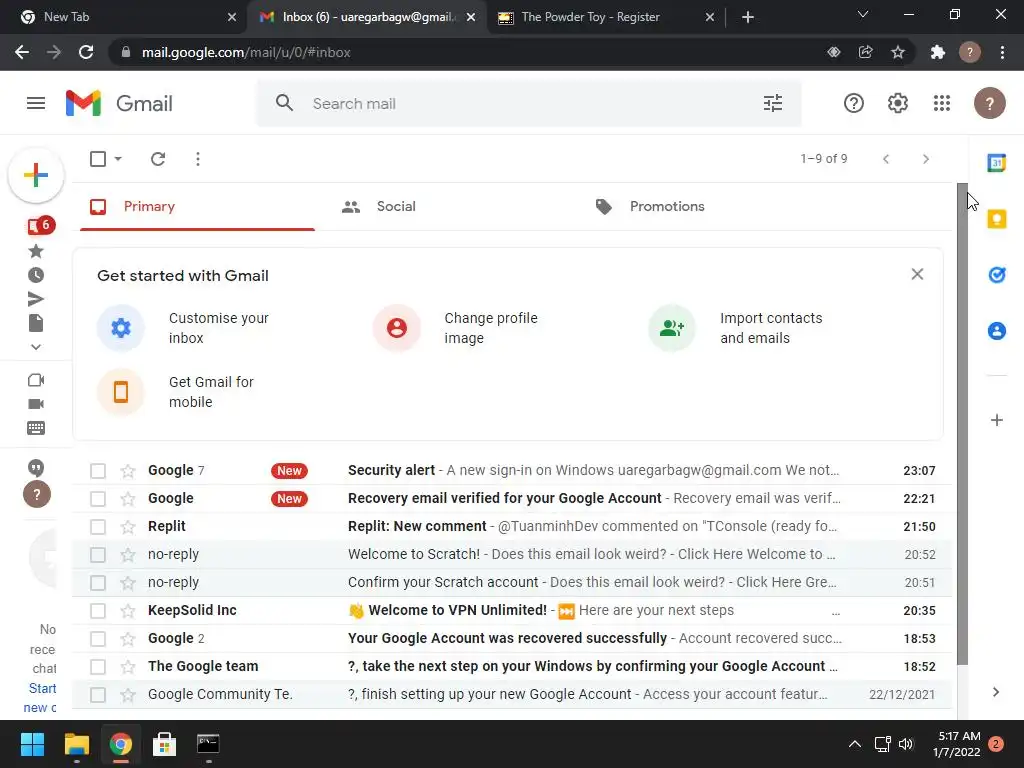Tick the Replit email checkbox
1024x768 pixels.
(x=98, y=527)
